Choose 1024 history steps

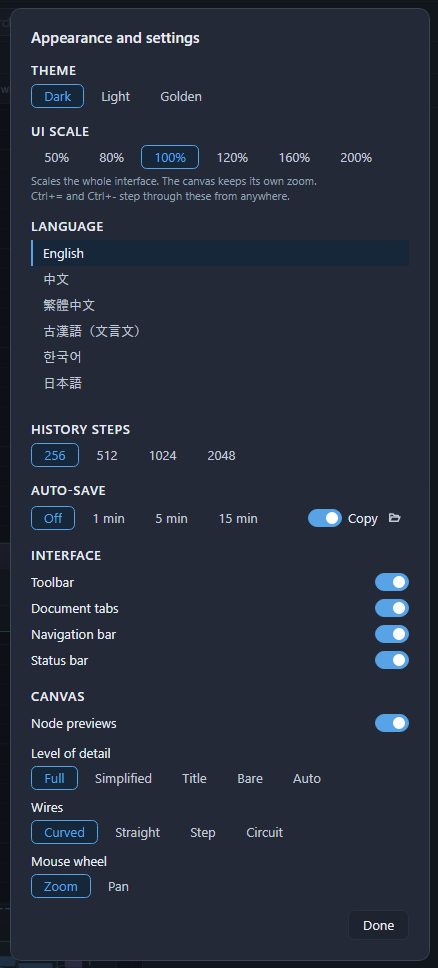162,456
